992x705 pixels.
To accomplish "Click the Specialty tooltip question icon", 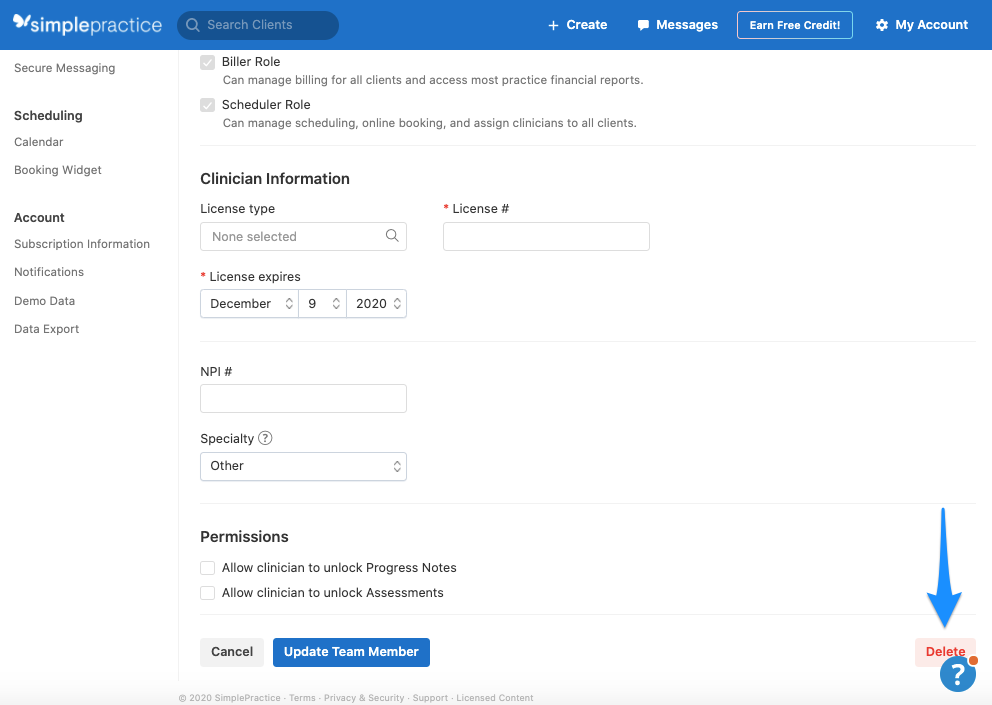I will click(x=264, y=438).
